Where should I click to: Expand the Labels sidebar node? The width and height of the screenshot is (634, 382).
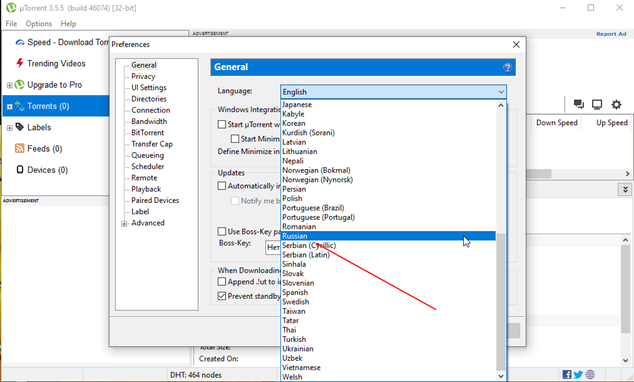[9, 128]
